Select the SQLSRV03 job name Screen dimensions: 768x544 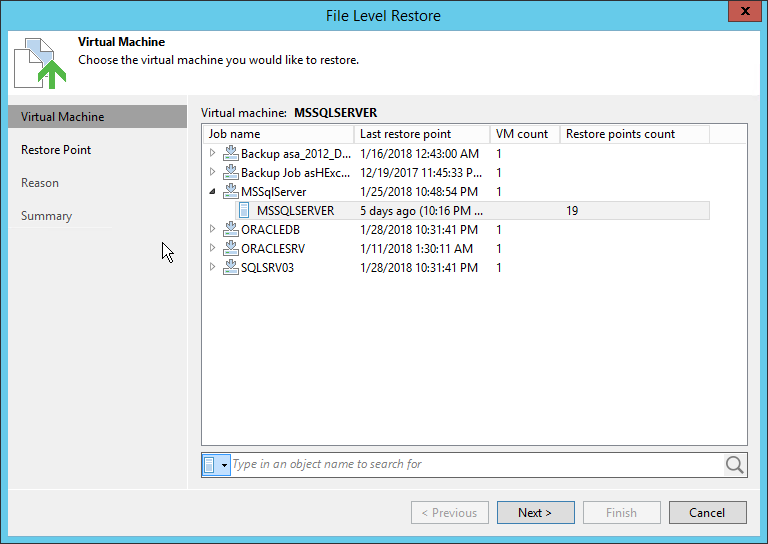(x=267, y=268)
